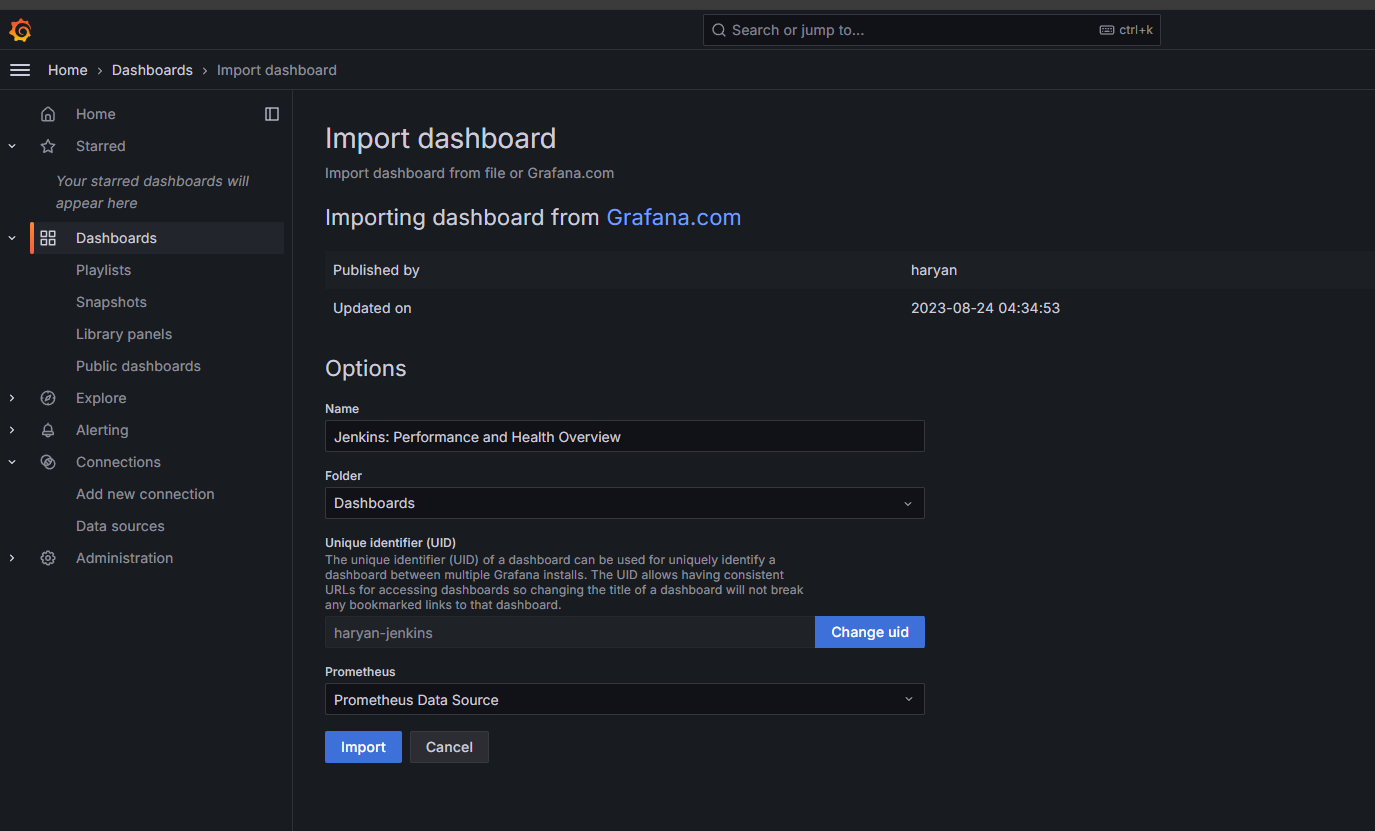1375x831 pixels.
Task: Click the Starred star icon
Action: click(48, 146)
